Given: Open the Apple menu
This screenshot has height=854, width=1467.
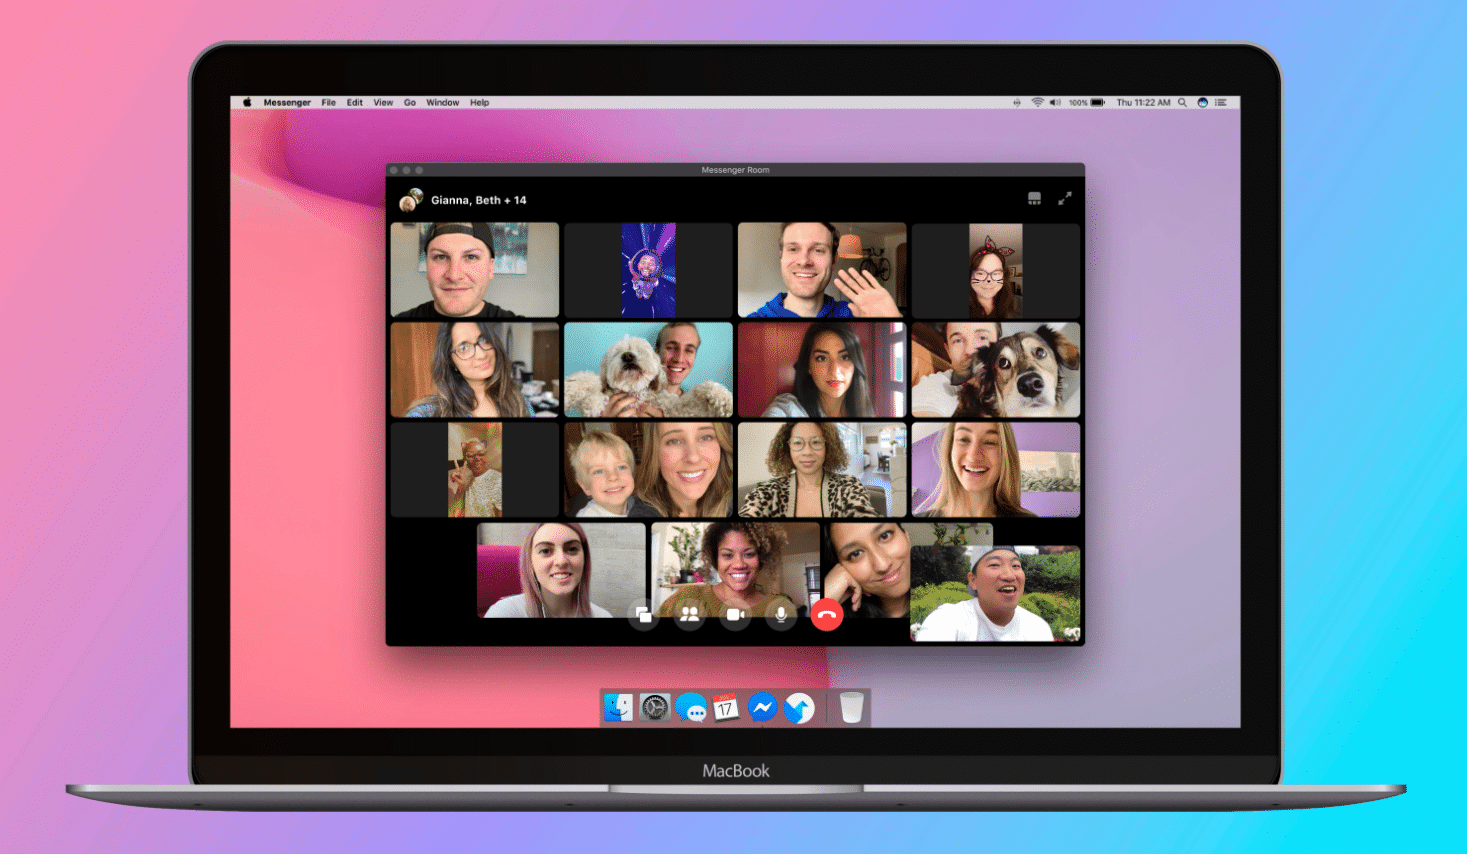Looking at the screenshot, I should click(x=247, y=102).
